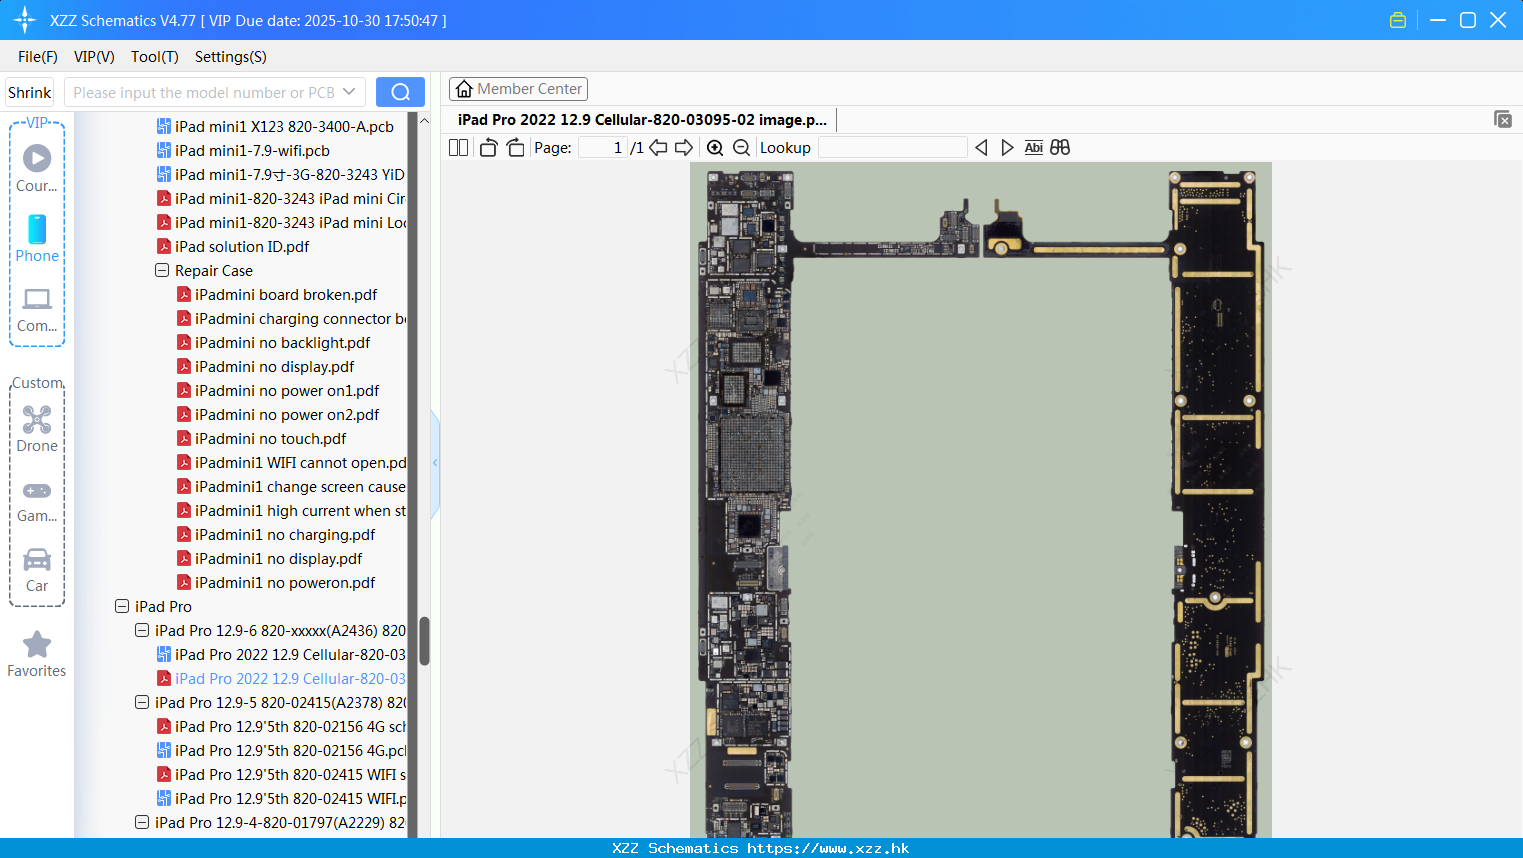Open the Car category
Screen dimensions: 1523x858
(x=37, y=570)
